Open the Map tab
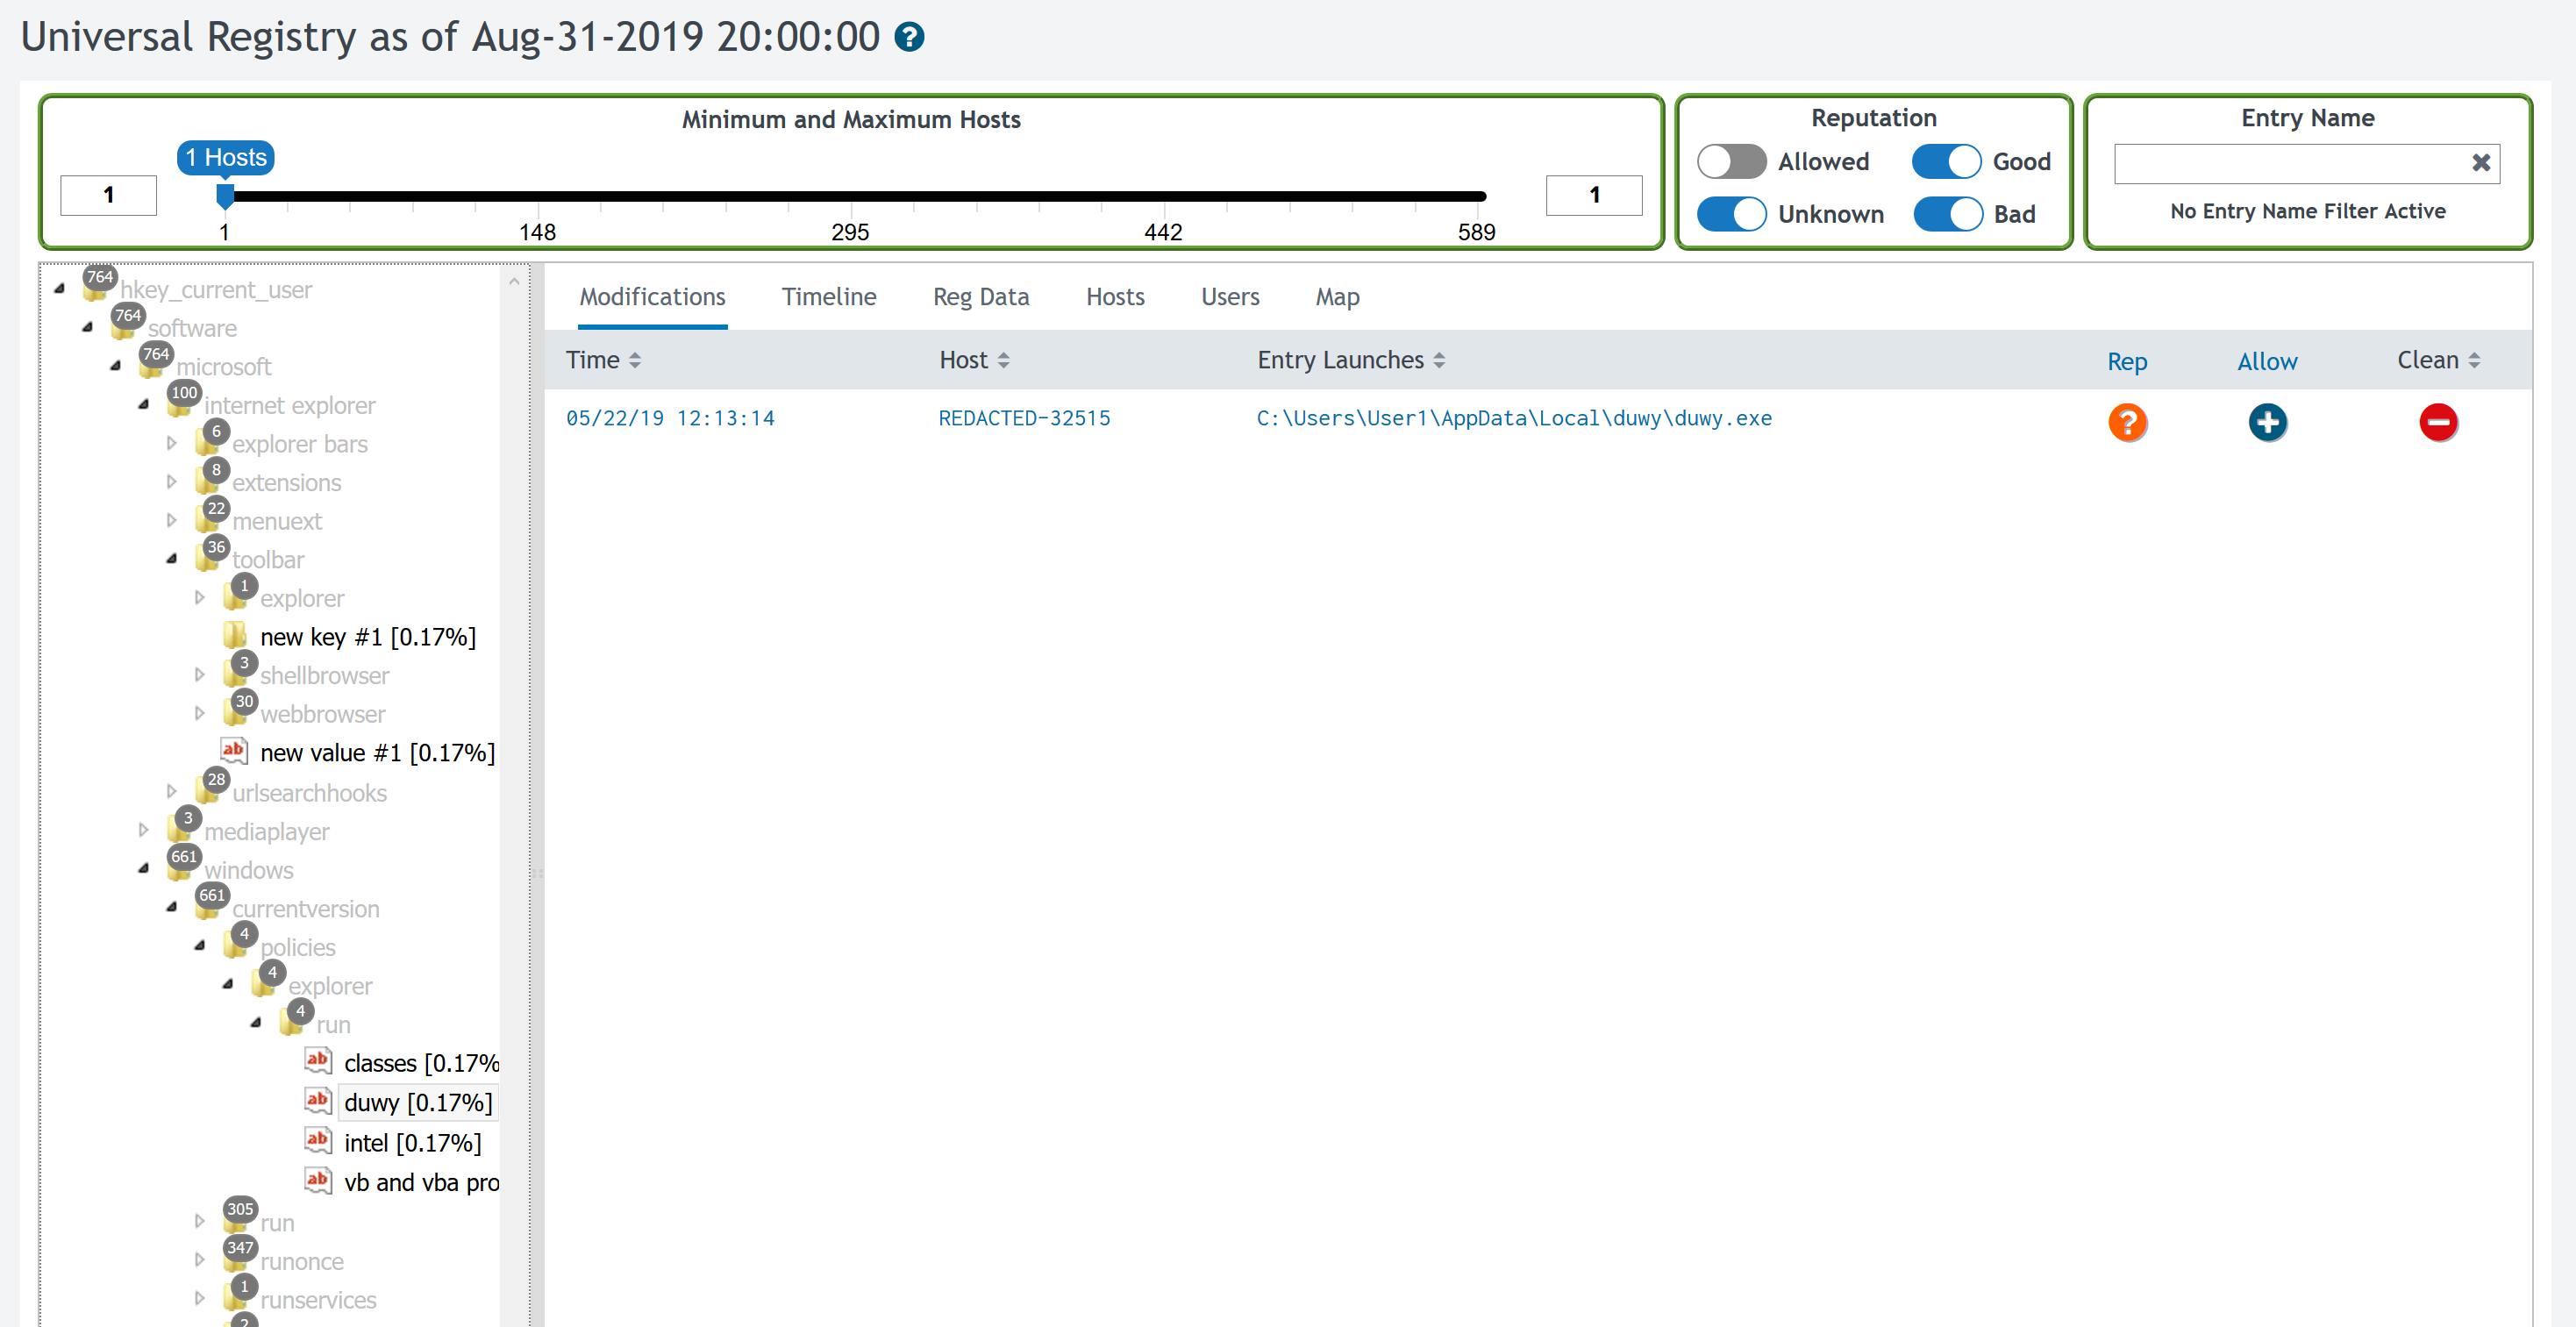 tap(1337, 297)
